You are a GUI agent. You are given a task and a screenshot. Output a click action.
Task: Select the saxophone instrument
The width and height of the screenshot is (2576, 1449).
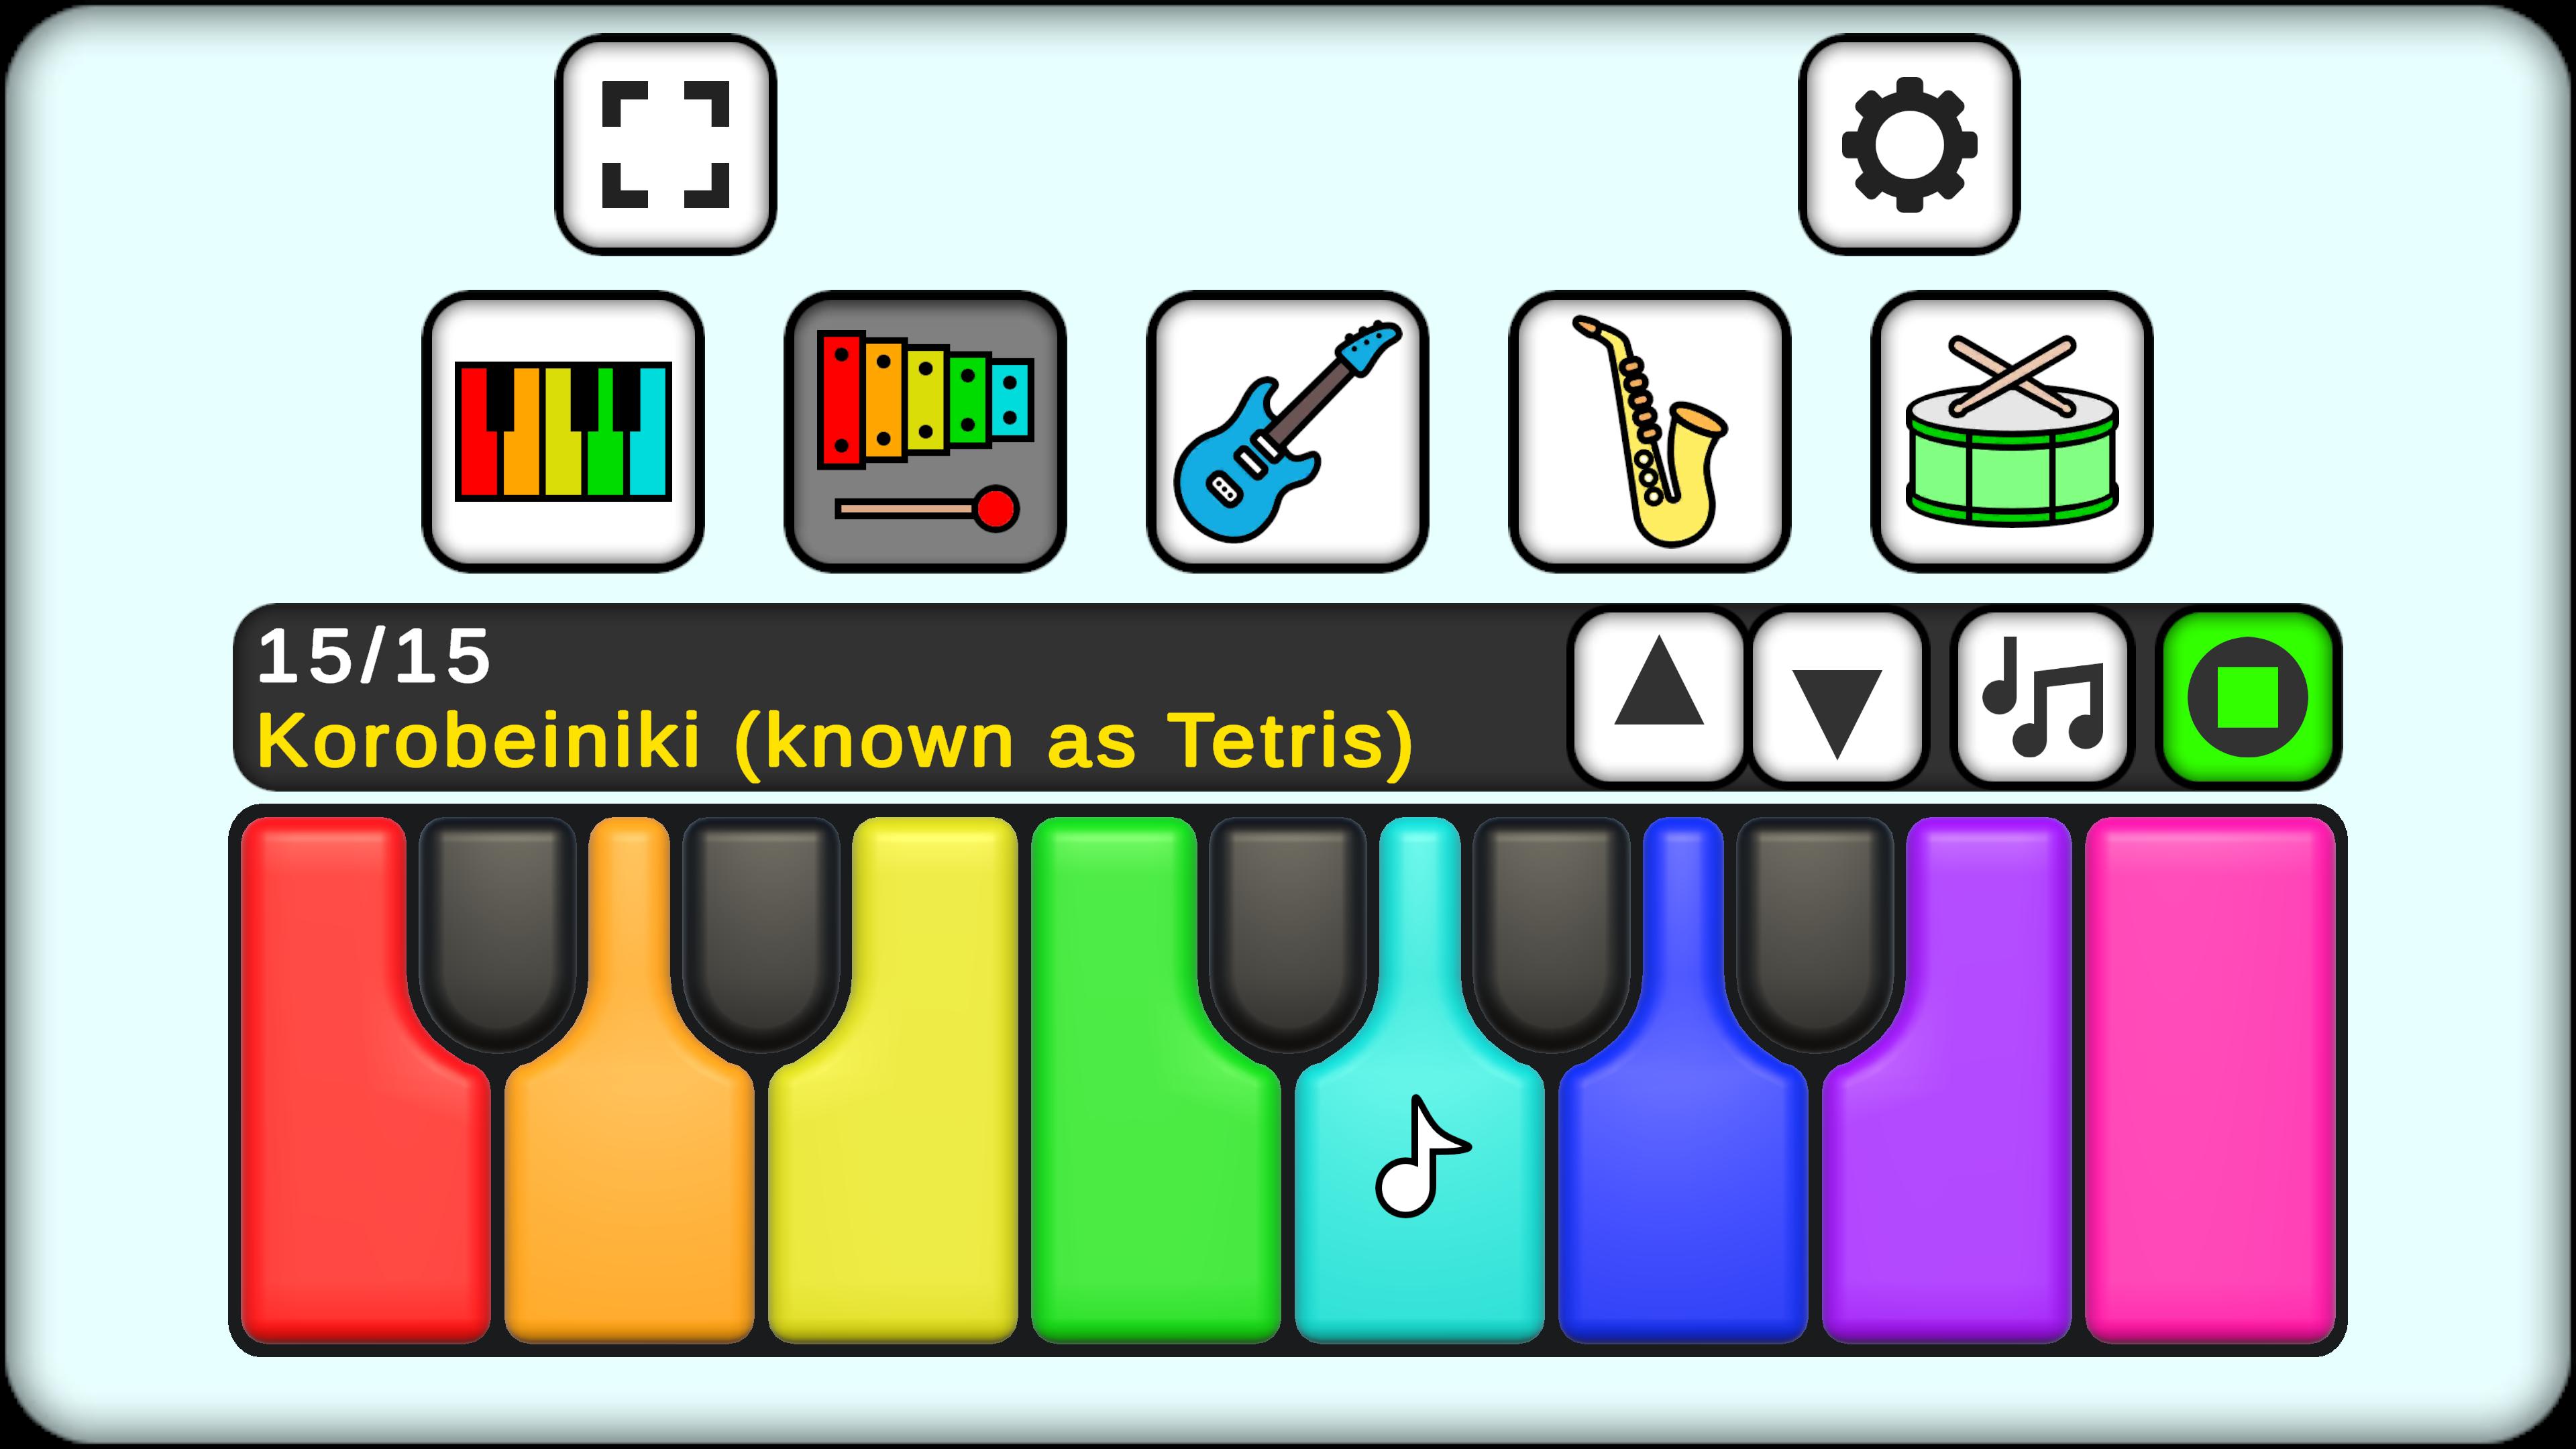(x=1649, y=431)
